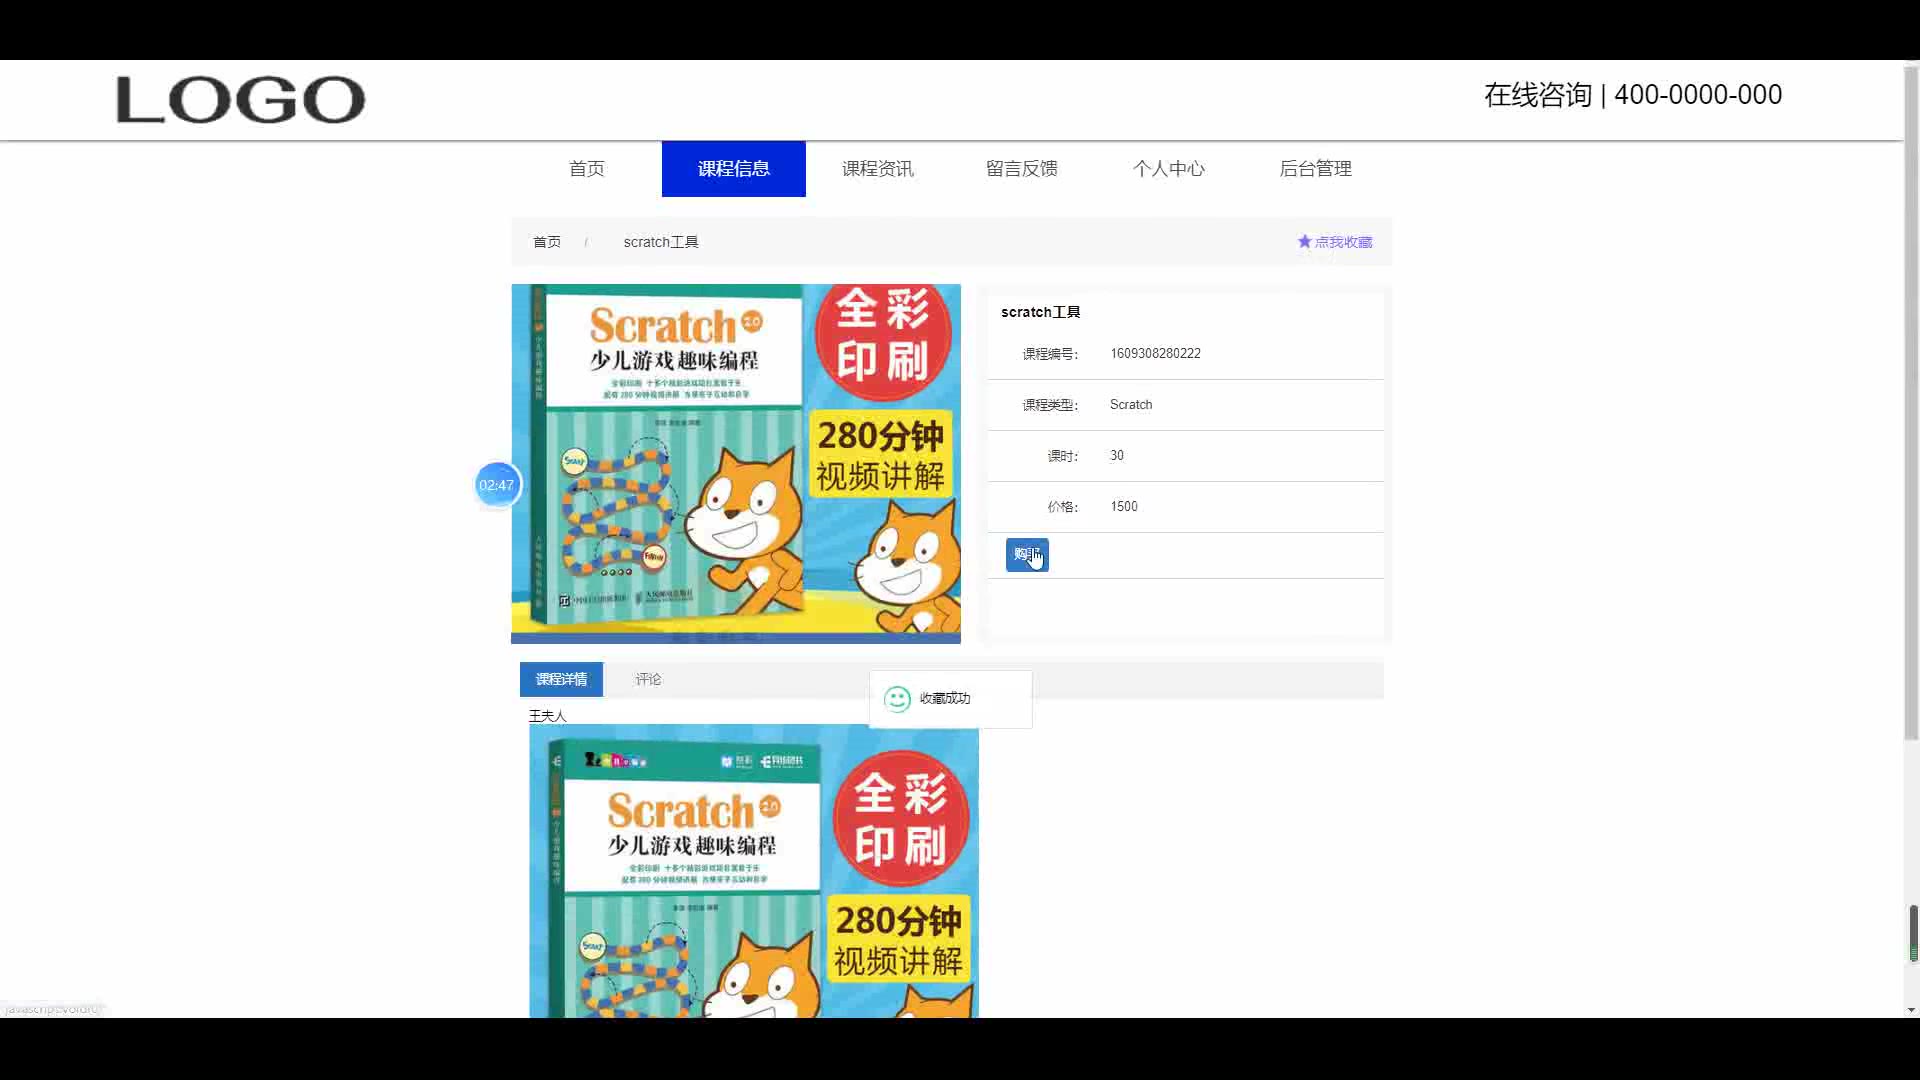Image resolution: width=1920 pixels, height=1080 pixels.
Task: Click the blue 购买 button
Action: pyautogui.click(x=1027, y=555)
